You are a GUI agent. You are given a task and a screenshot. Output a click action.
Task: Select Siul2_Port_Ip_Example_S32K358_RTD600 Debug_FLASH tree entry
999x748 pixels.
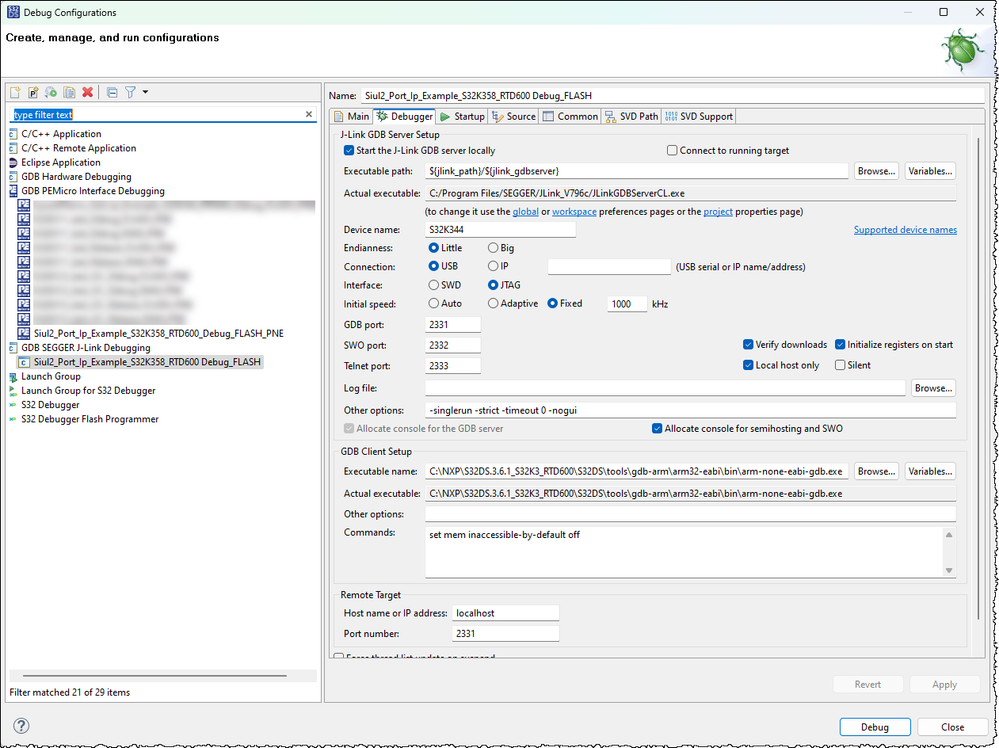pos(147,362)
